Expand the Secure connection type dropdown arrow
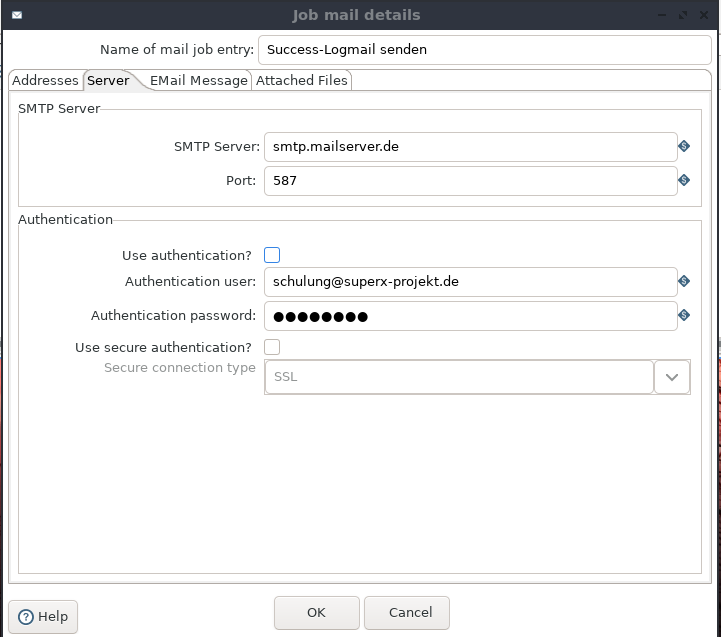Viewport: 721px width, 637px height. 672,377
